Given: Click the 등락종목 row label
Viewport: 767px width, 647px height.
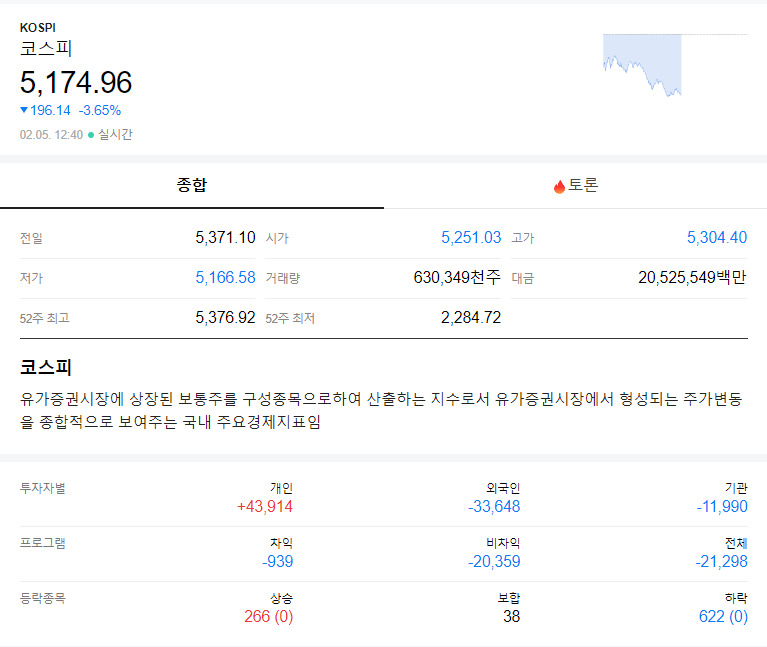Looking at the screenshot, I should pyautogui.click(x=43, y=598).
